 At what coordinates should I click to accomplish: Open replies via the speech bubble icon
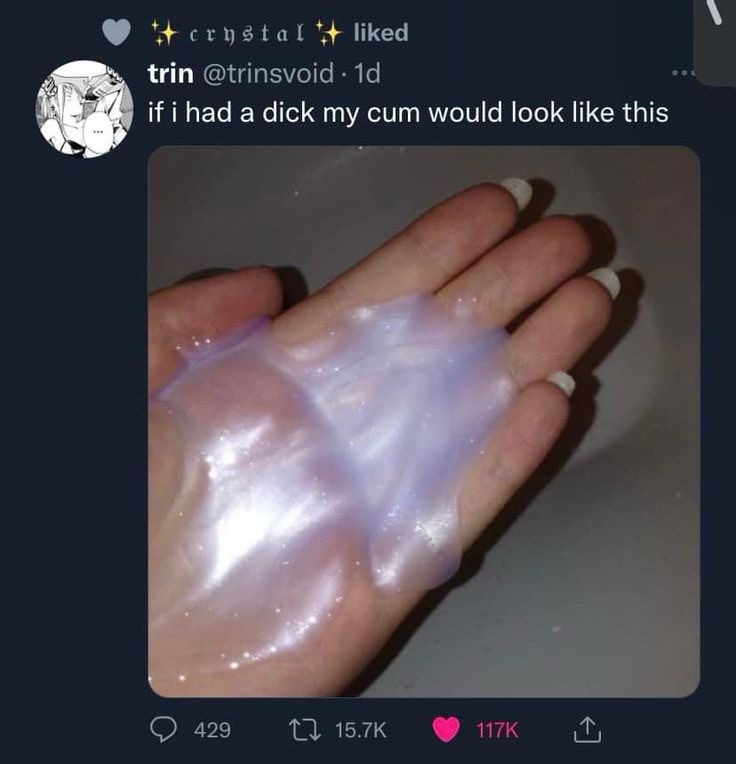[x=163, y=729]
